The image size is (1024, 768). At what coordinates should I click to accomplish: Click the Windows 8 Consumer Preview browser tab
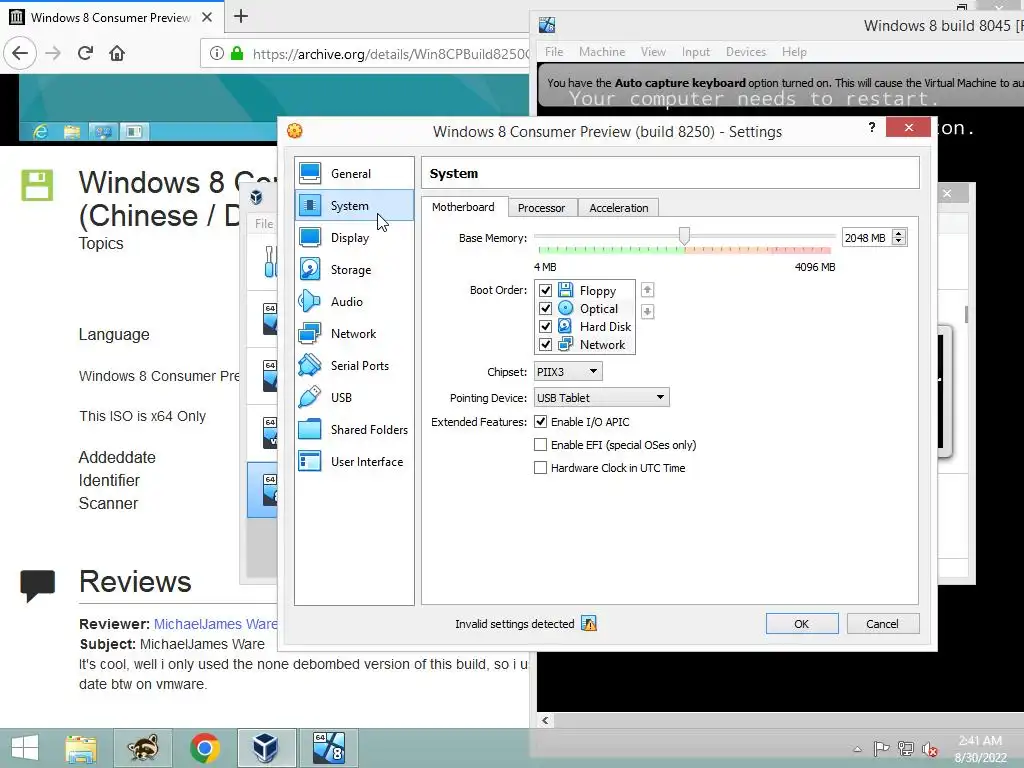[x=111, y=17]
